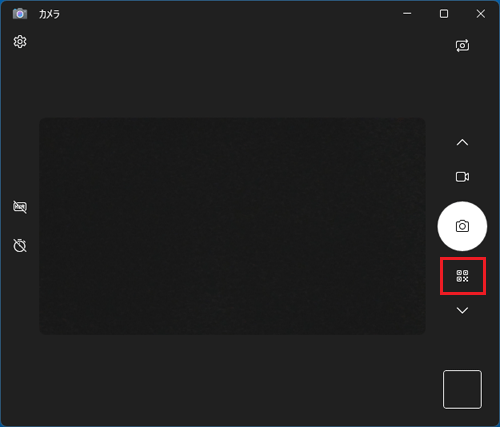
Task: Open the camera roll thumbnail
Action: pos(462,389)
